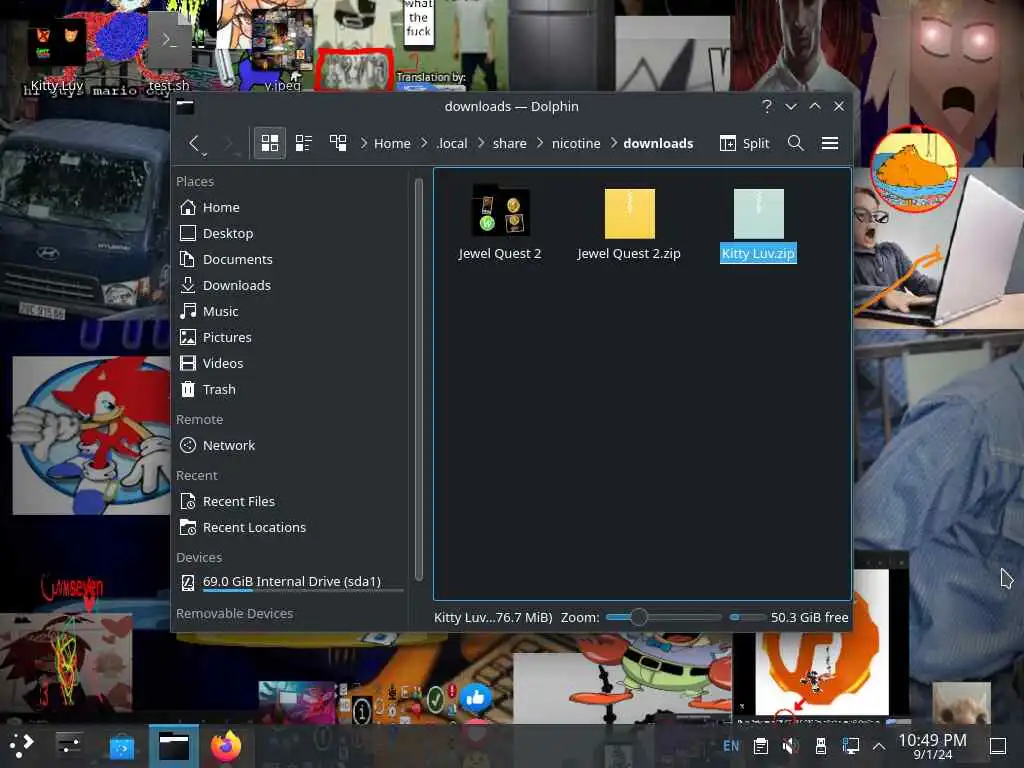This screenshot has width=1024, height=768.
Task: Switch Dolphin to Compact view mode
Action: (304, 143)
